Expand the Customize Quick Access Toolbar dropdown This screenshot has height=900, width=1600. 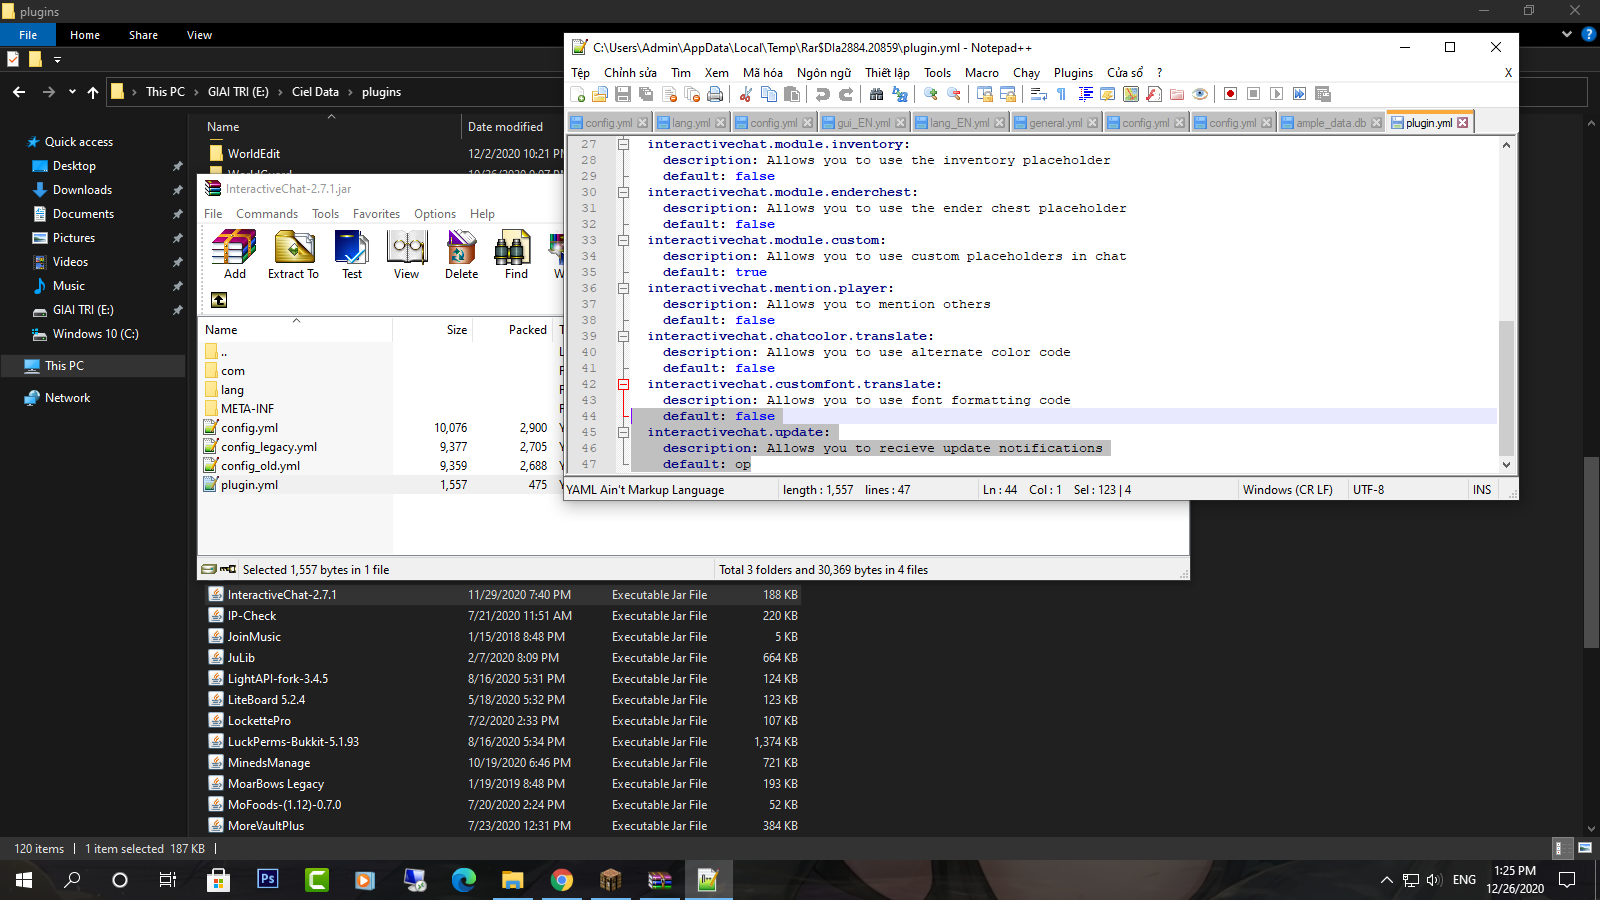click(57, 60)
